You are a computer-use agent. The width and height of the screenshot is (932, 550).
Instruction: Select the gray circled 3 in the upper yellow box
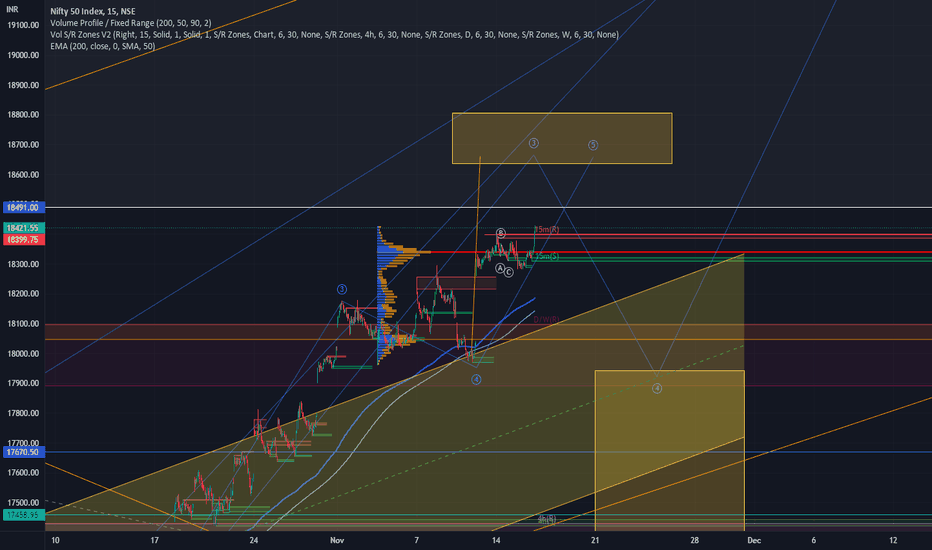(x=534, y=143)
